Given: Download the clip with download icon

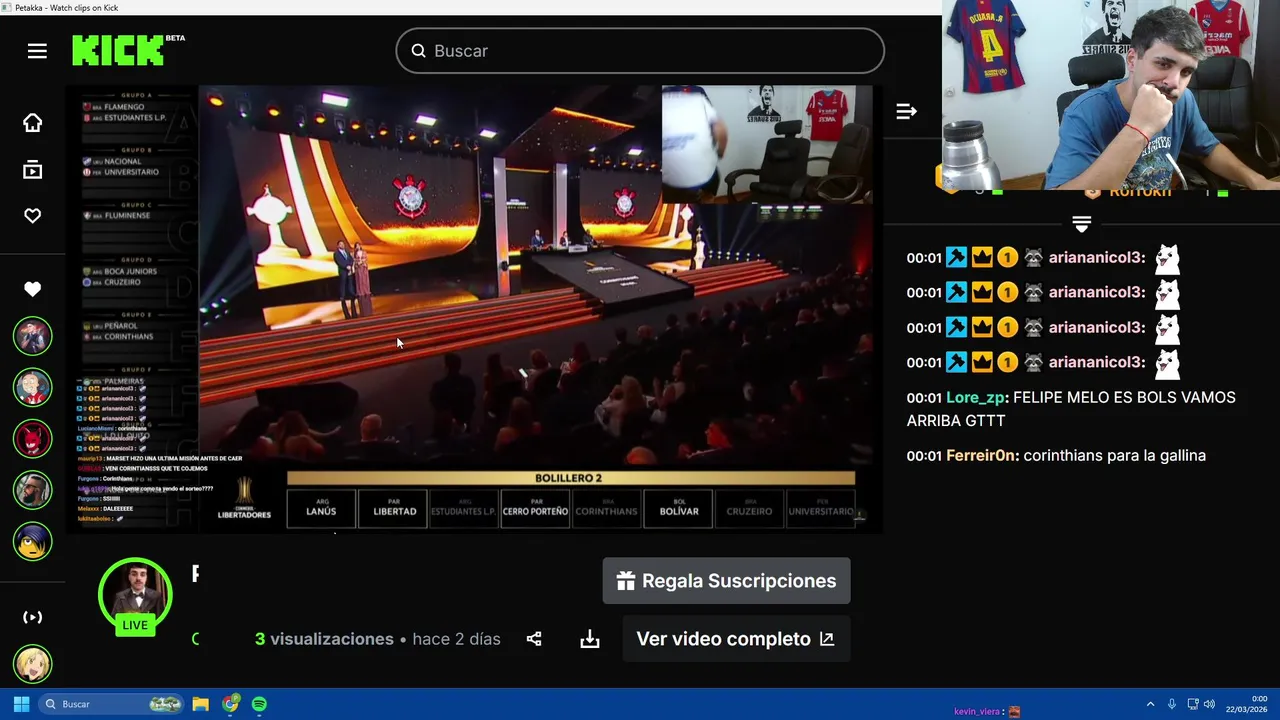Looking at the screenshot, I should pos(590,639).
